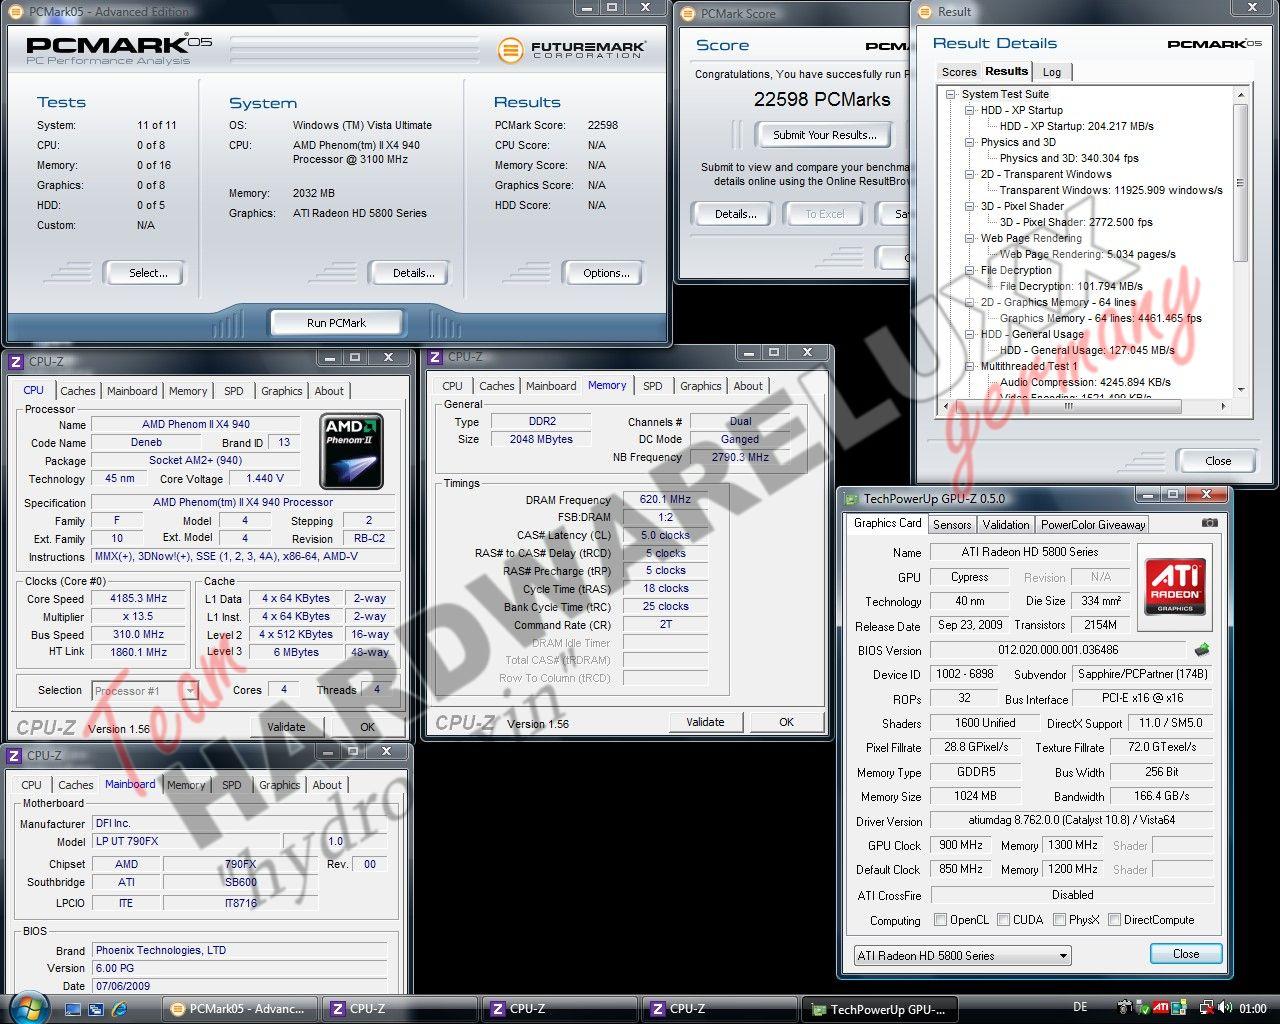Select Audio Compression result row
This screenshot has width=1280, height=1024.
(1085, 382)
